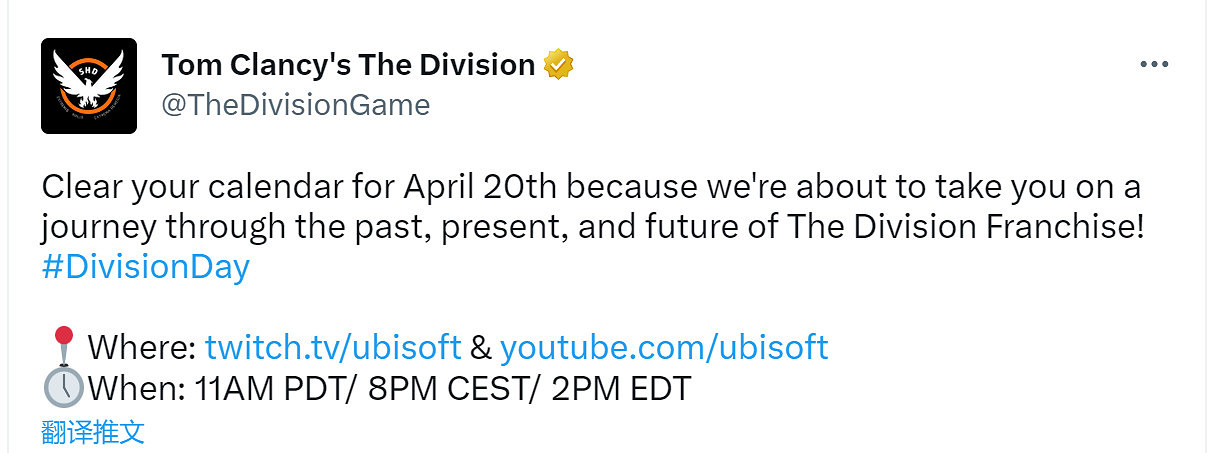
Task: Open the #DivisionDay hashtag
Action: tap(145, 268)
